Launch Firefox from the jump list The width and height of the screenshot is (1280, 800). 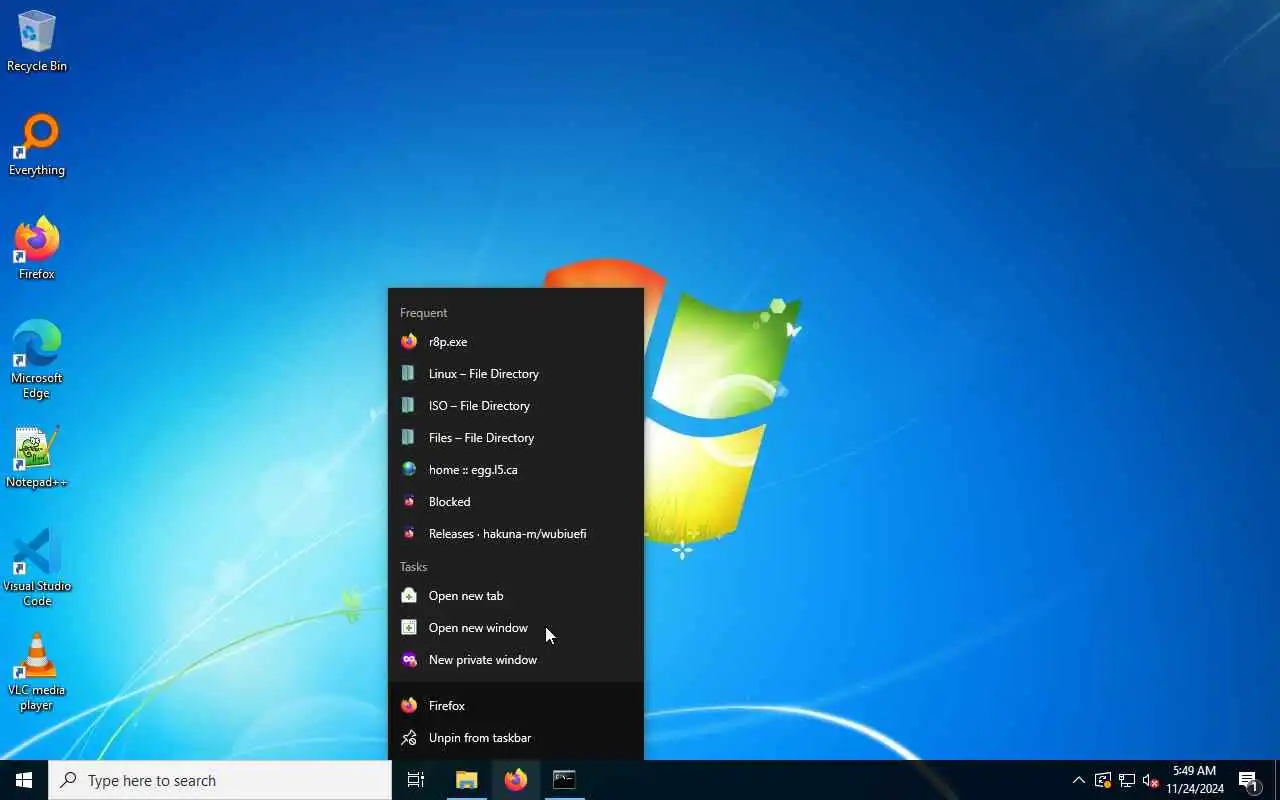516,706
